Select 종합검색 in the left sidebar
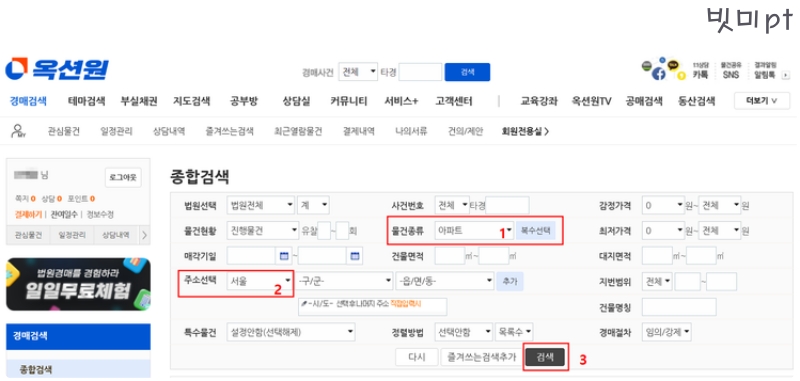The height and width of the screenshot is (381, 800). point(36,369)
